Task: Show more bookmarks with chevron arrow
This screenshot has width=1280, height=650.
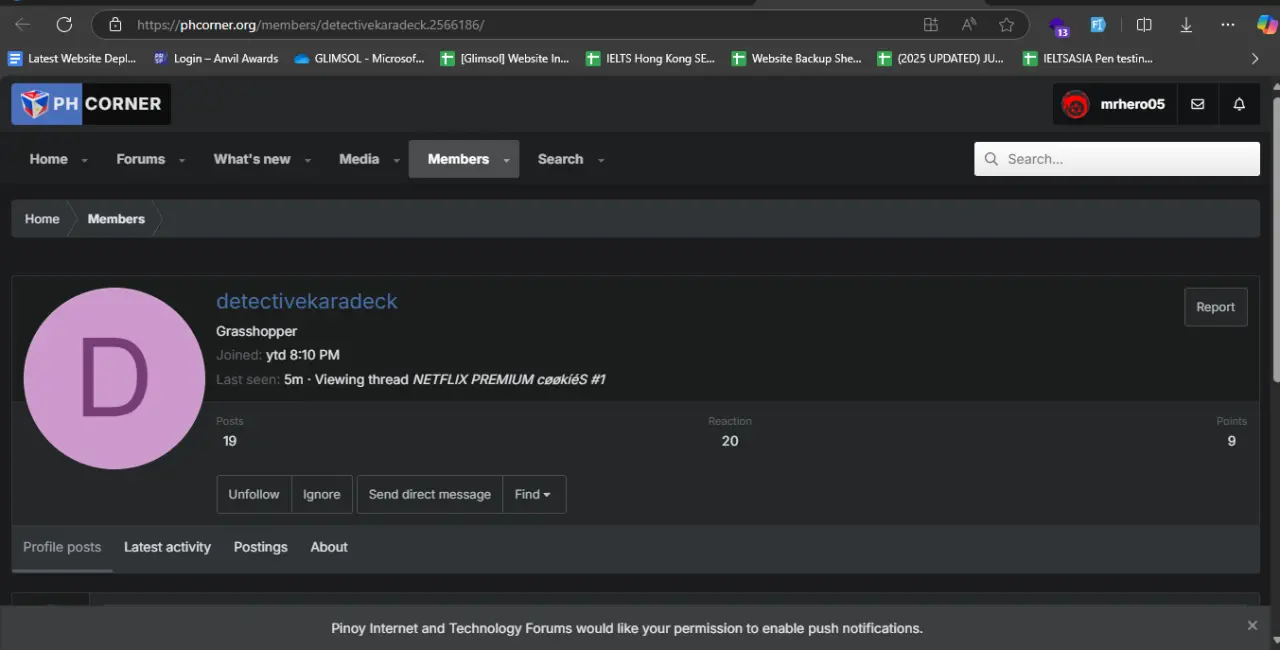Action: point(1255,59)
